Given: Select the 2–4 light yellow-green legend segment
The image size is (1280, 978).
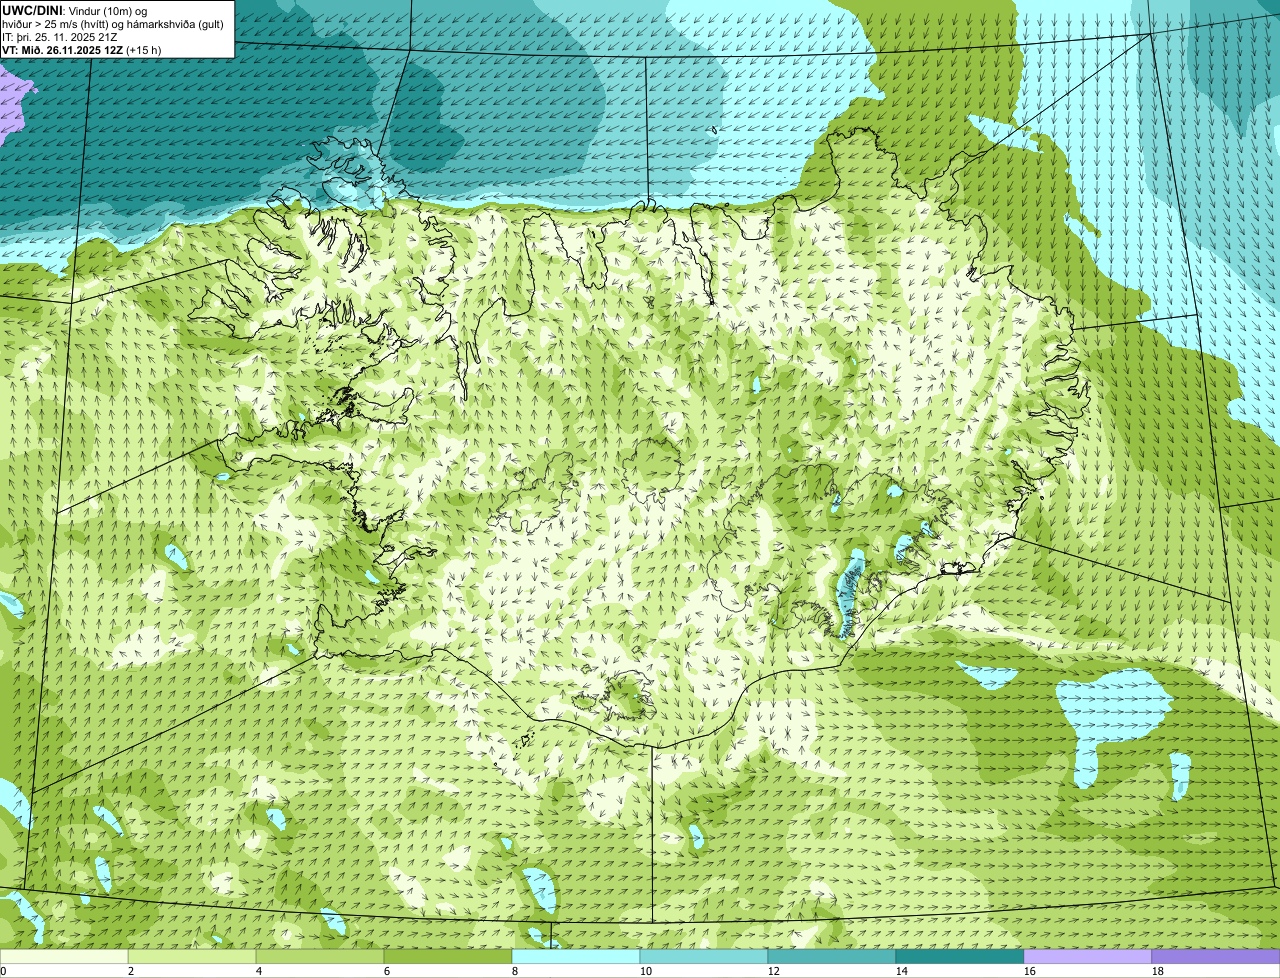Looking at the screenshot, I should pos(192,956).
